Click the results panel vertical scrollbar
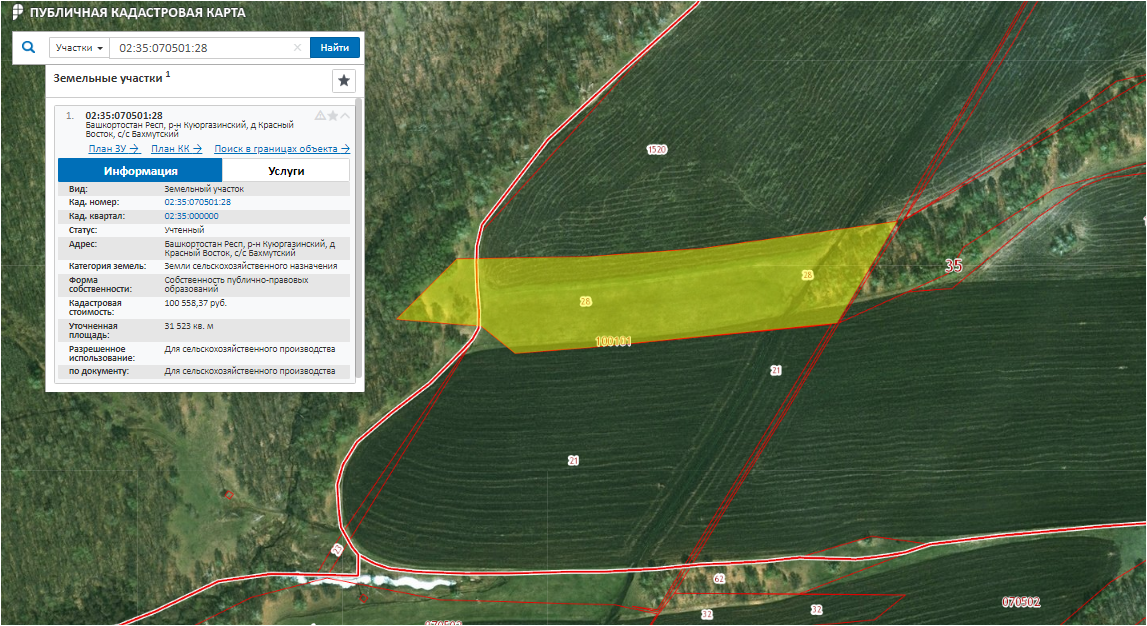The image size is (1147, 626). click(x=358, y=240)
